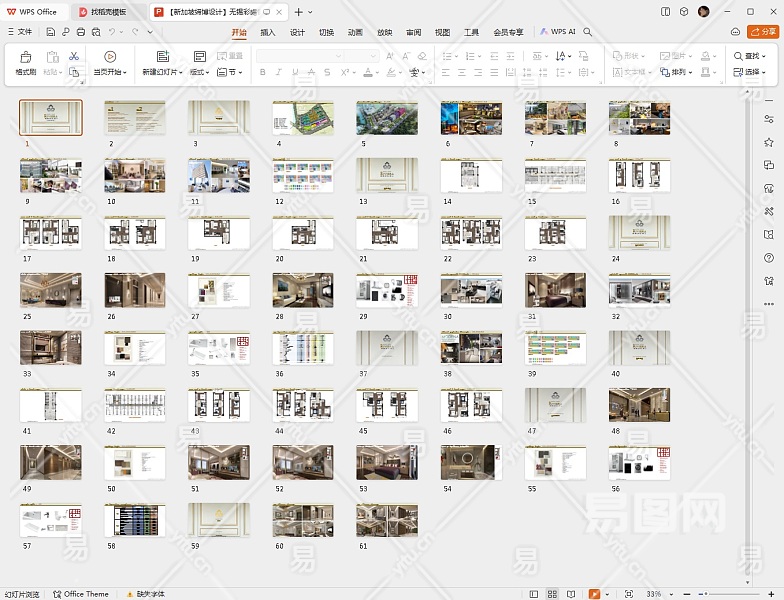Toggle slide sorter grid view button
Screen dimensions: 784x600
(x=551, y=594)
